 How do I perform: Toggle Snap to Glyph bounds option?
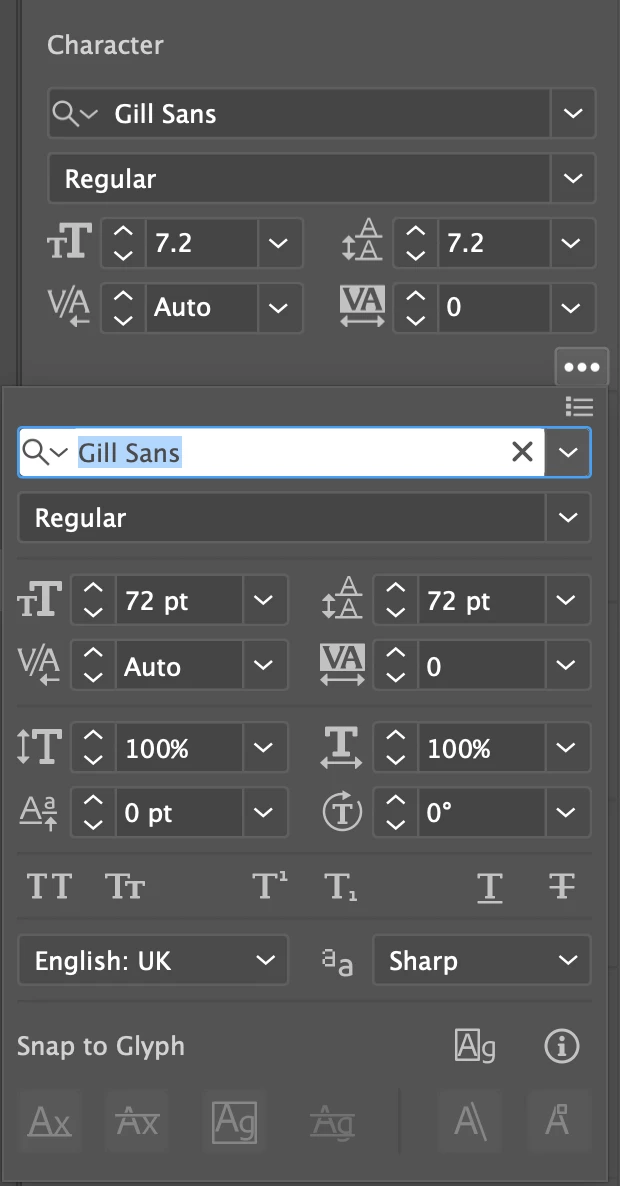click(234, 1122)
